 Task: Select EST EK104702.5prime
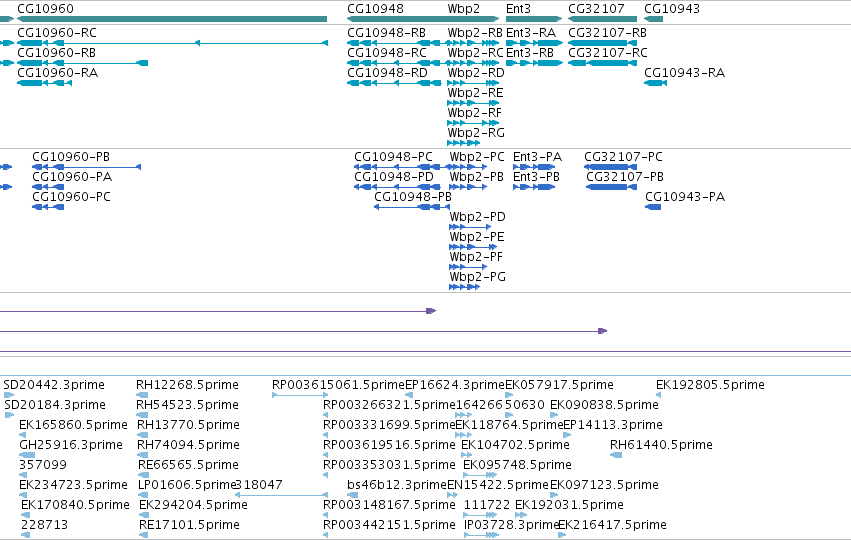click(516, 445)
